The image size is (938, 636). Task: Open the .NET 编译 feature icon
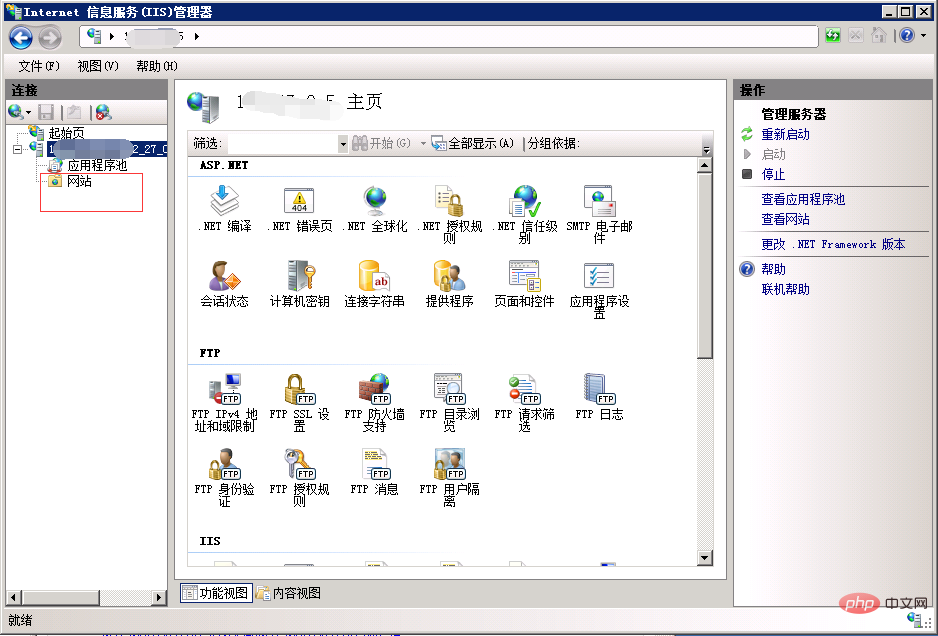click(x=224, y=208)
